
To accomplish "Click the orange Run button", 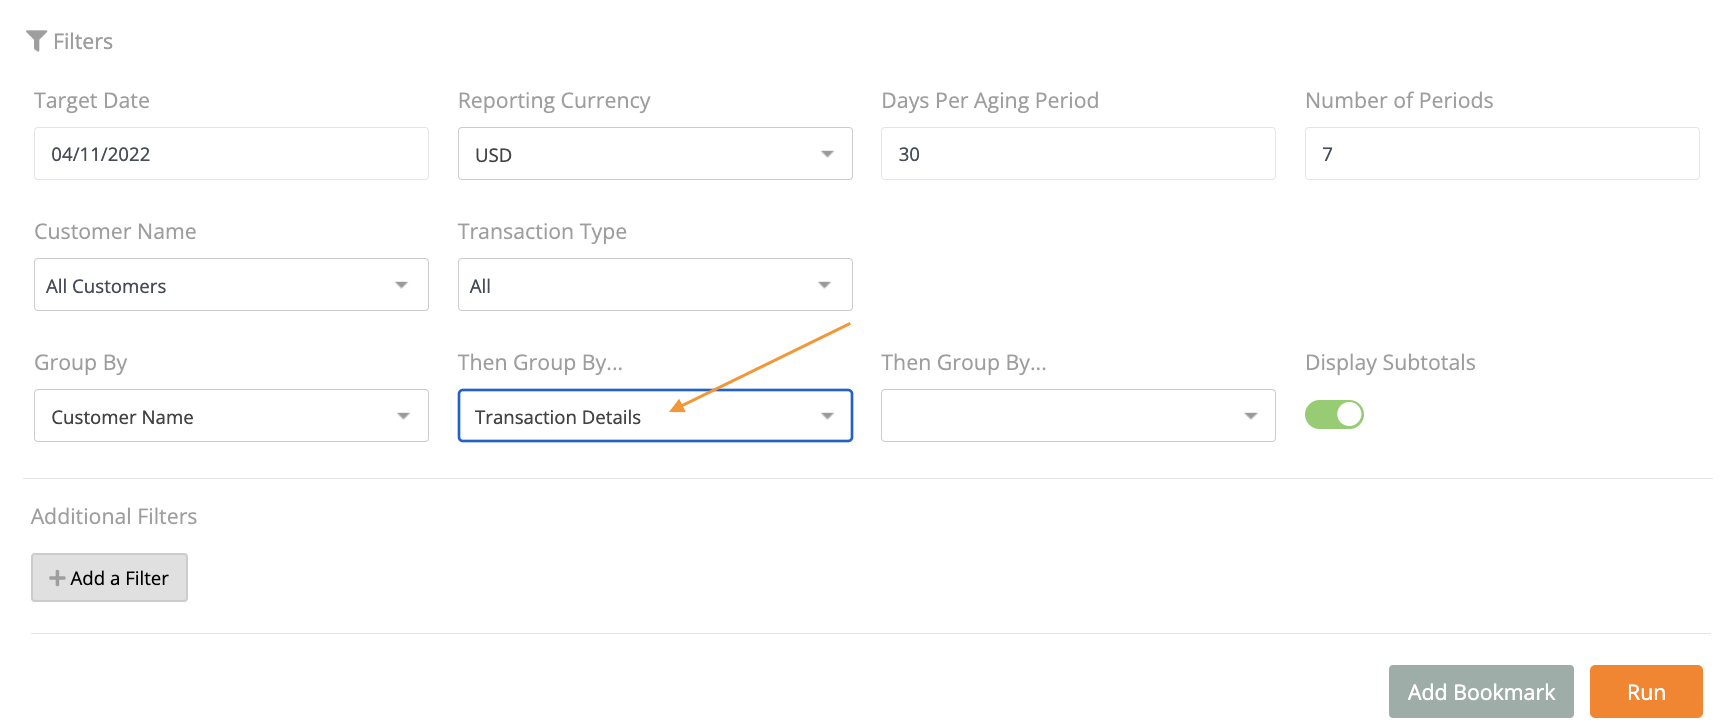I will point(1646,692).
